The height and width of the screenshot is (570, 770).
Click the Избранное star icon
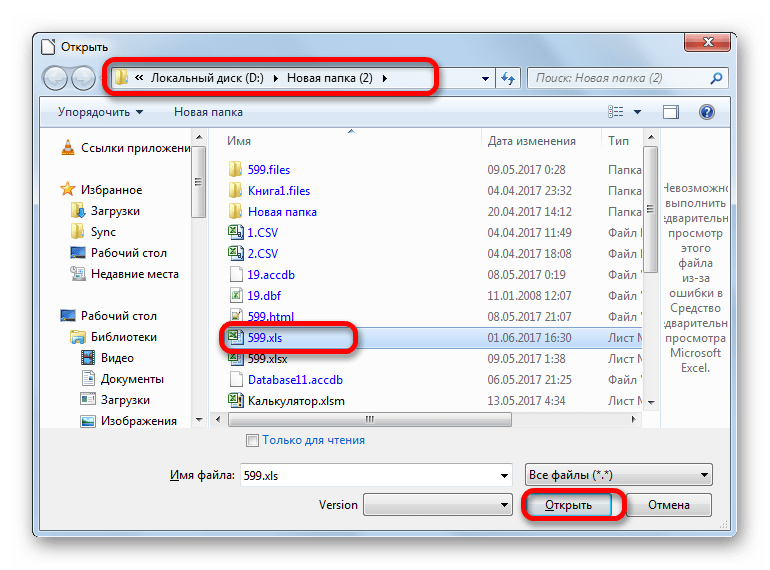(68, 189)
